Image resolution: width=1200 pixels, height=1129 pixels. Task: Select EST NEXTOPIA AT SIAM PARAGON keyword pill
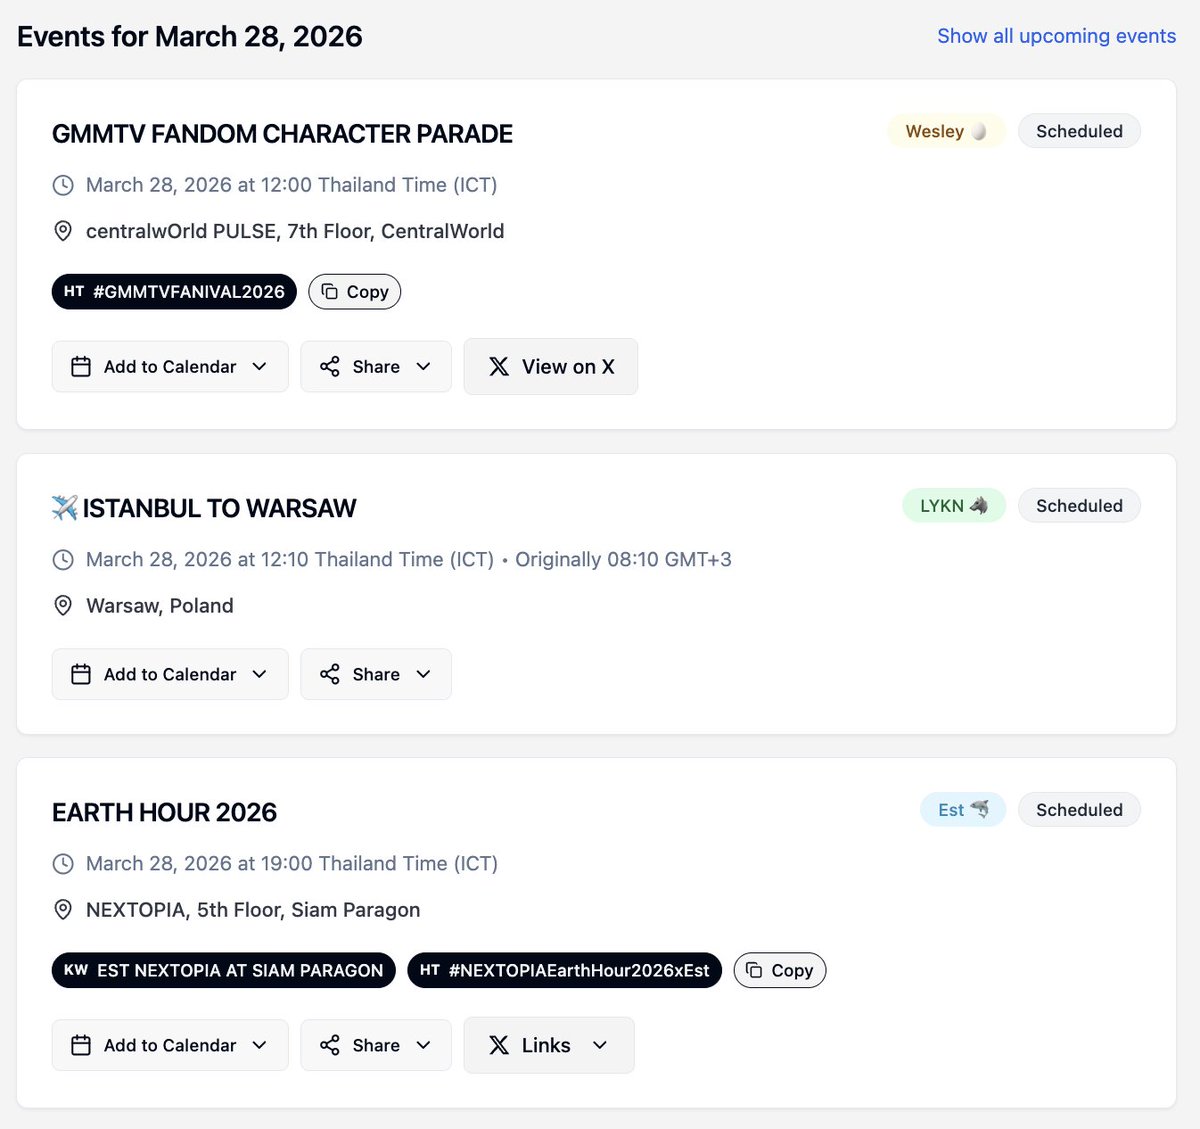[x=224, y=970]
